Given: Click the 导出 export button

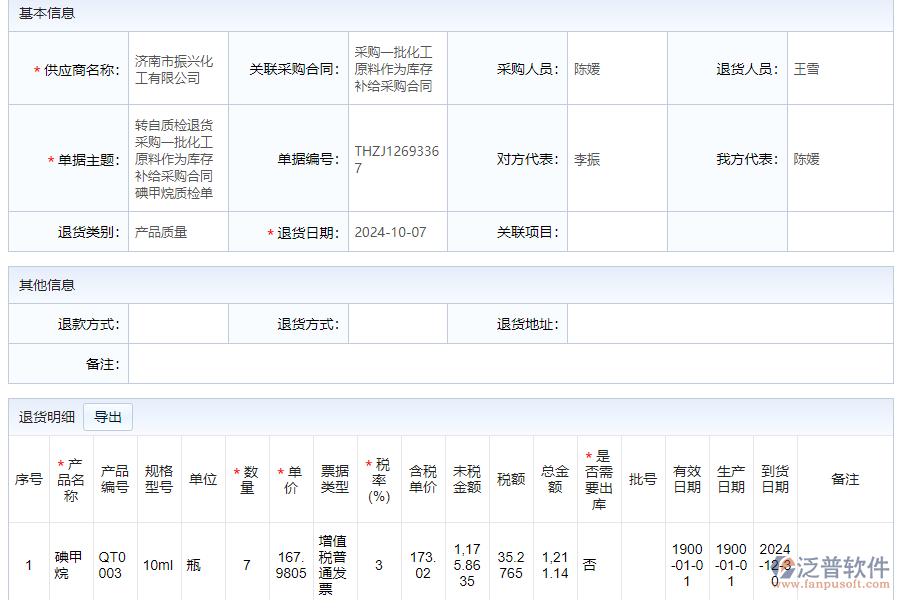Looking at the screenshot, I should click(108, 417).
